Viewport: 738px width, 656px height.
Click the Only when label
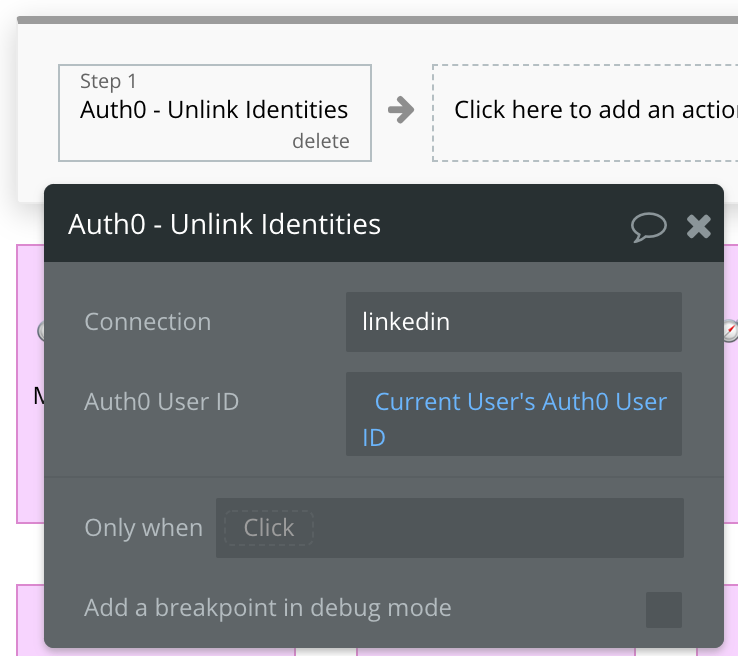143,528
